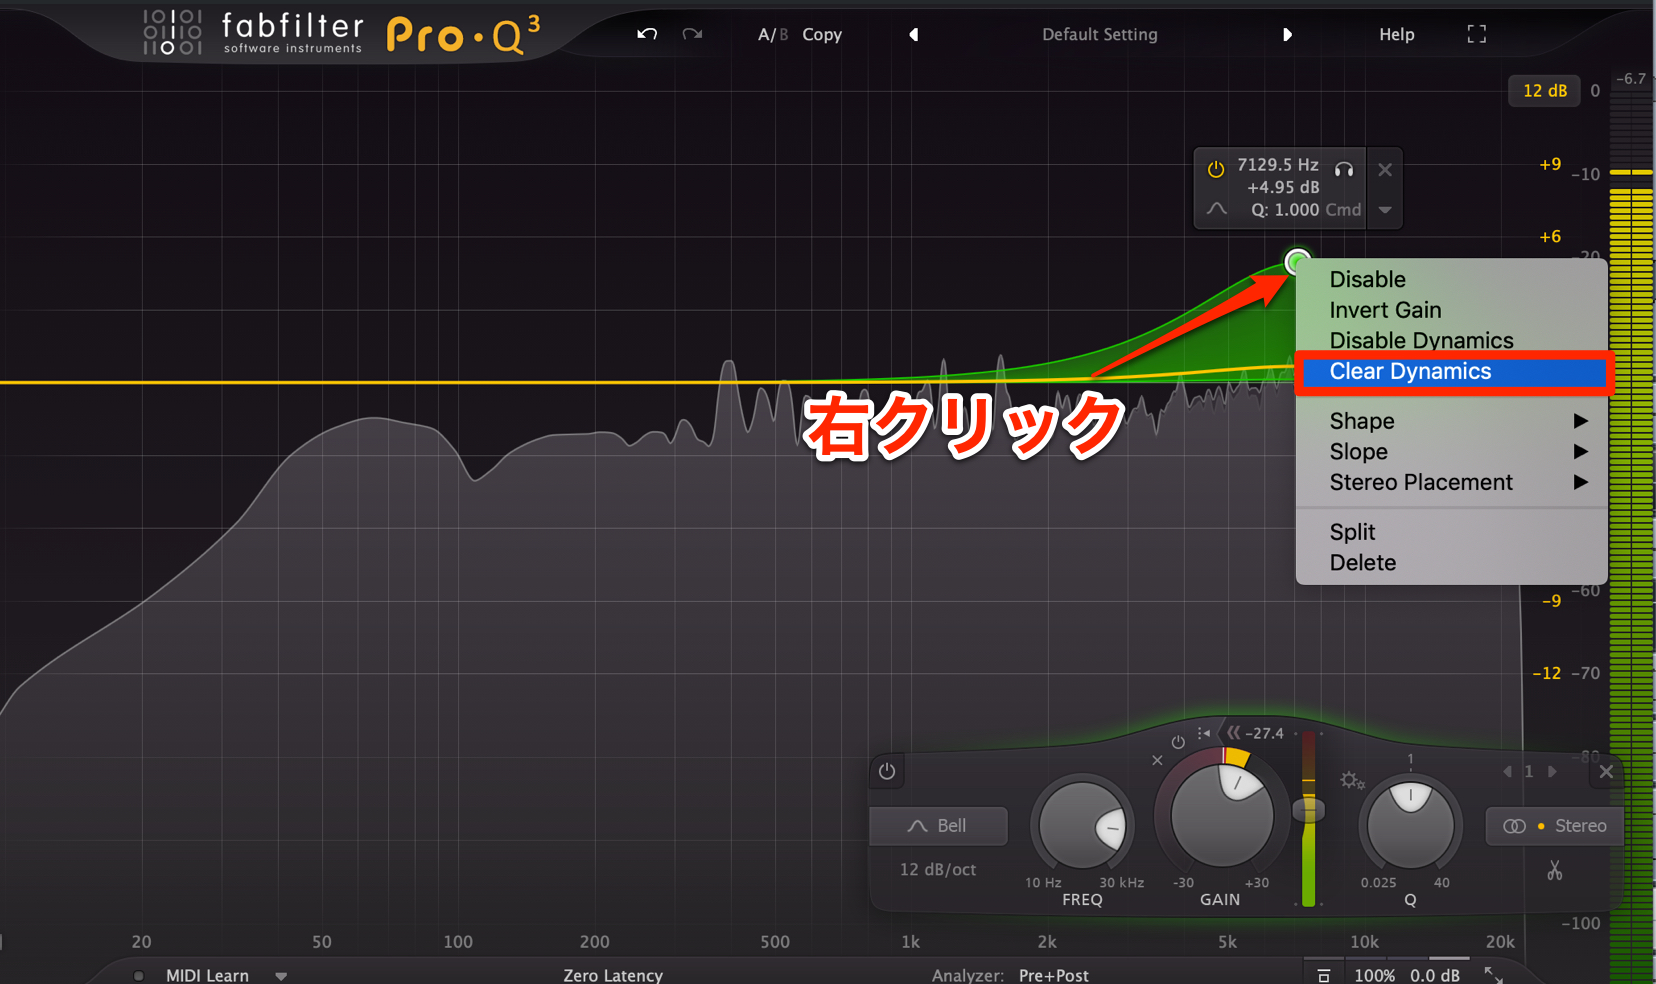Copy the current A/B state
This screenshot has width=1656, height=984.
[822, 34]
